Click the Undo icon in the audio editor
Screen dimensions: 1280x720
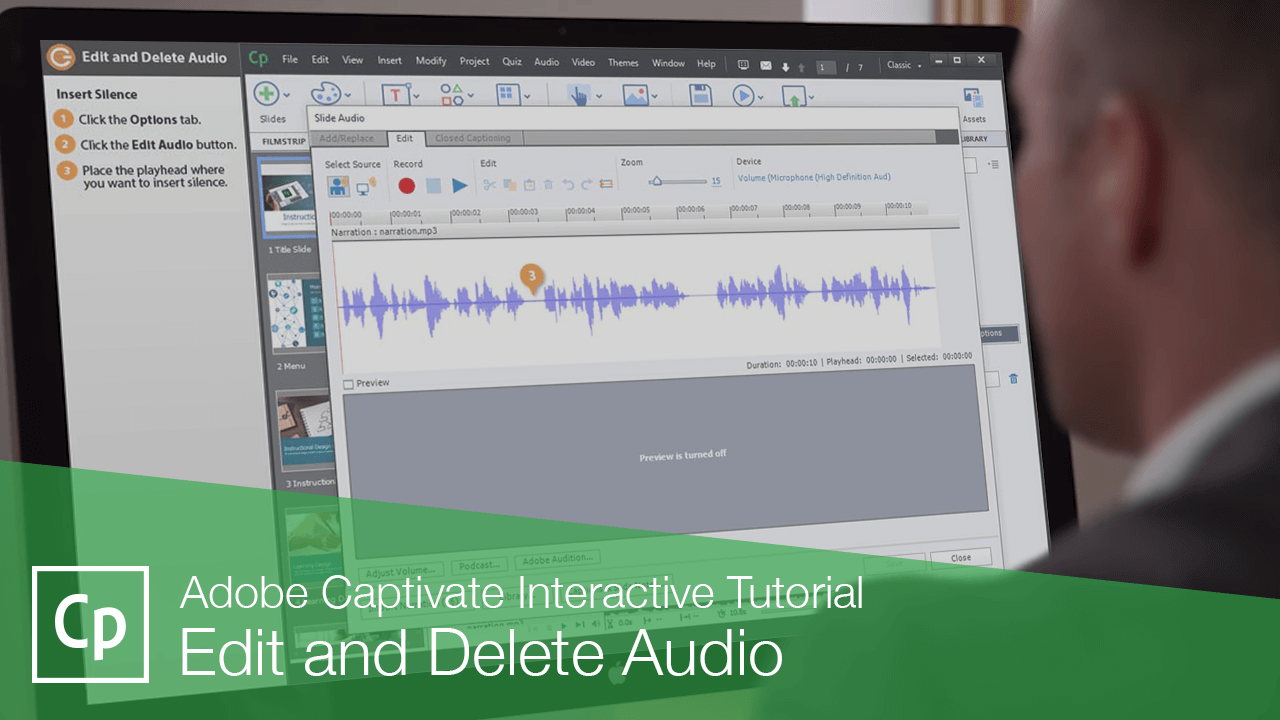coord(568,182)
